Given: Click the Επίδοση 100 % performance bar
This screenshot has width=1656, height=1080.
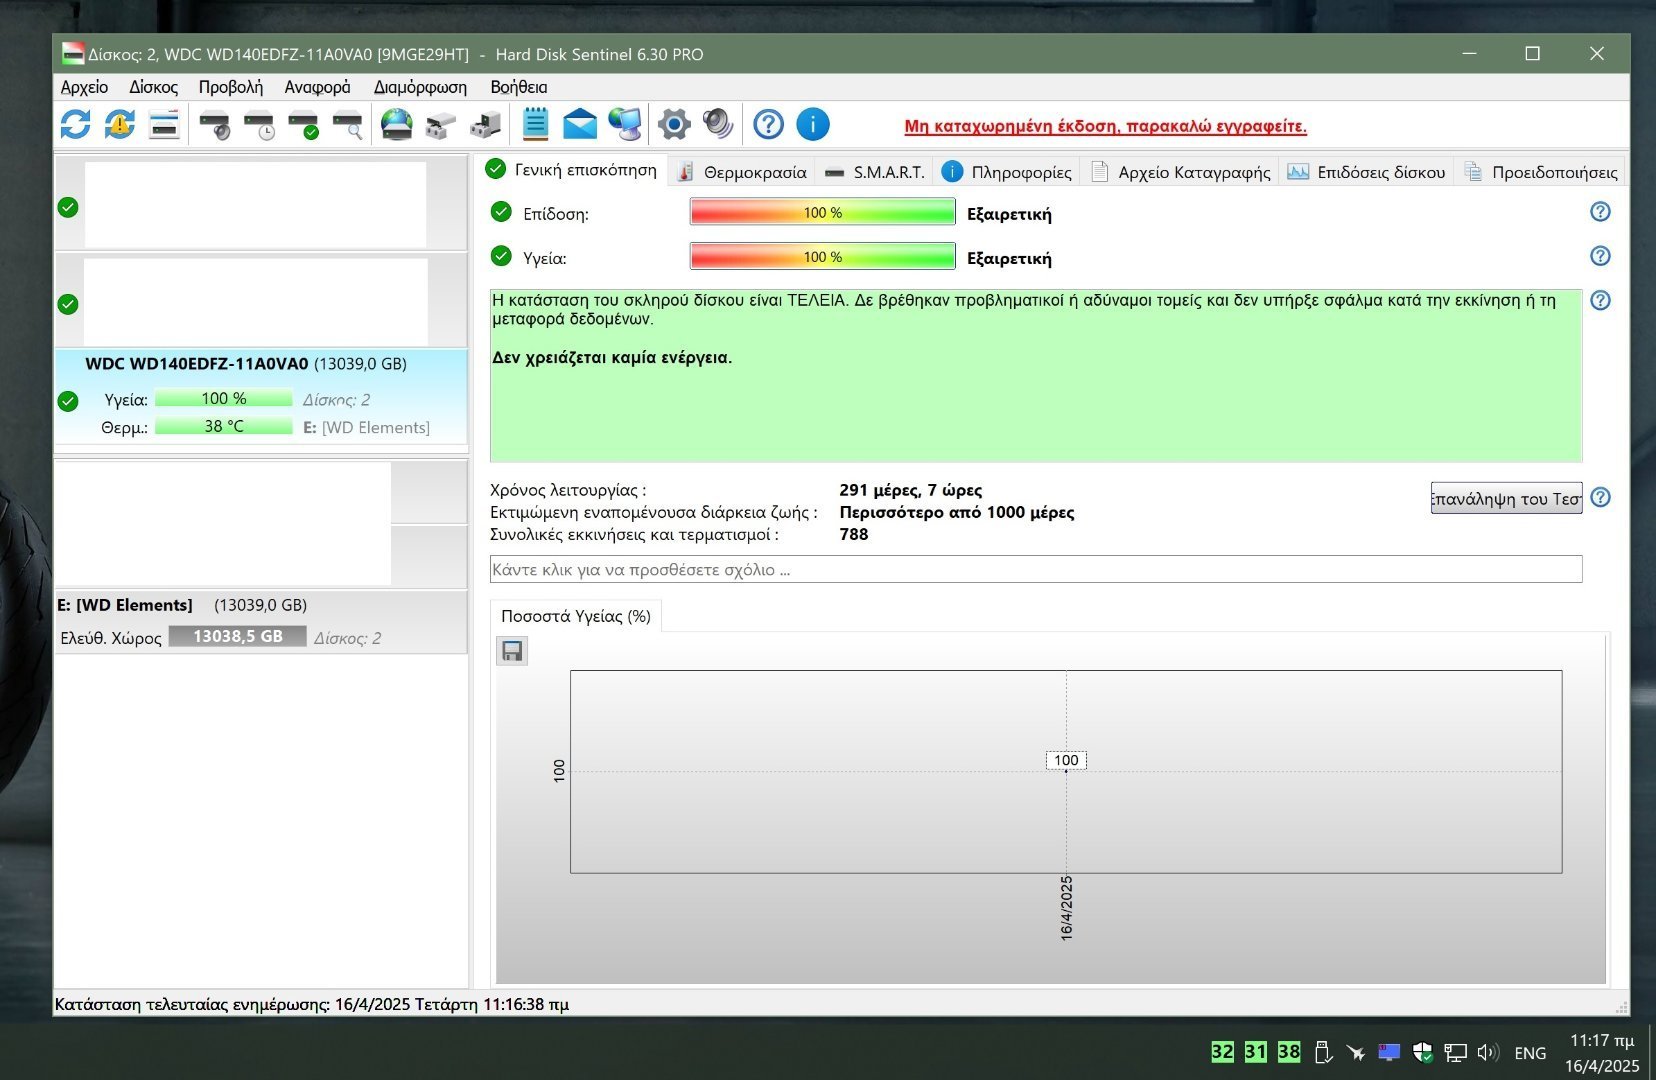Looking at the screenshot, I should (x=823, y=212).
